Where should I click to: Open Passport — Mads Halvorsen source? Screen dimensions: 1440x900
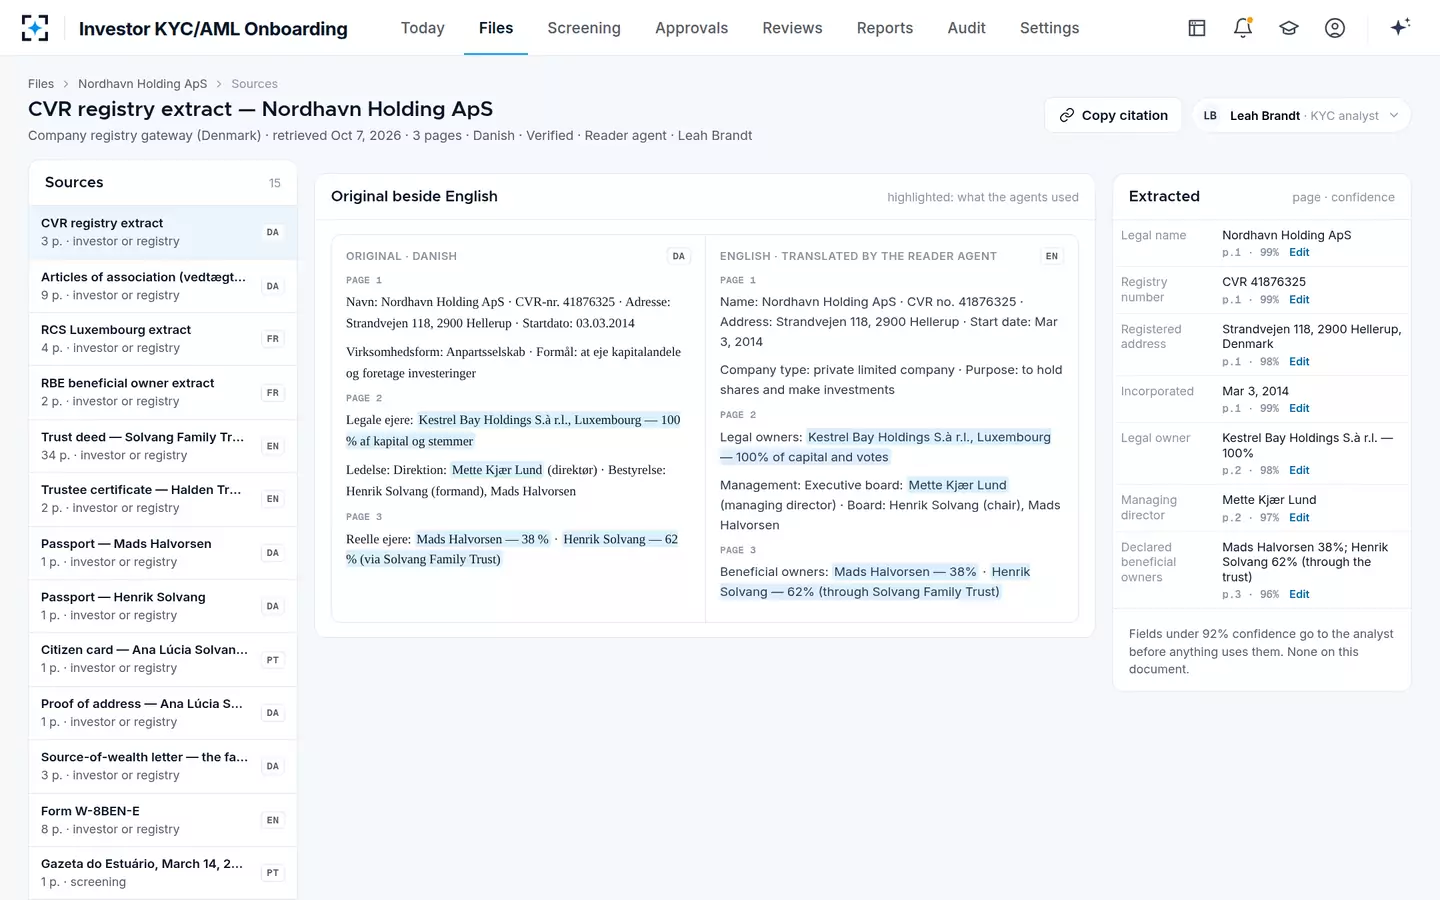pos(163,553)
